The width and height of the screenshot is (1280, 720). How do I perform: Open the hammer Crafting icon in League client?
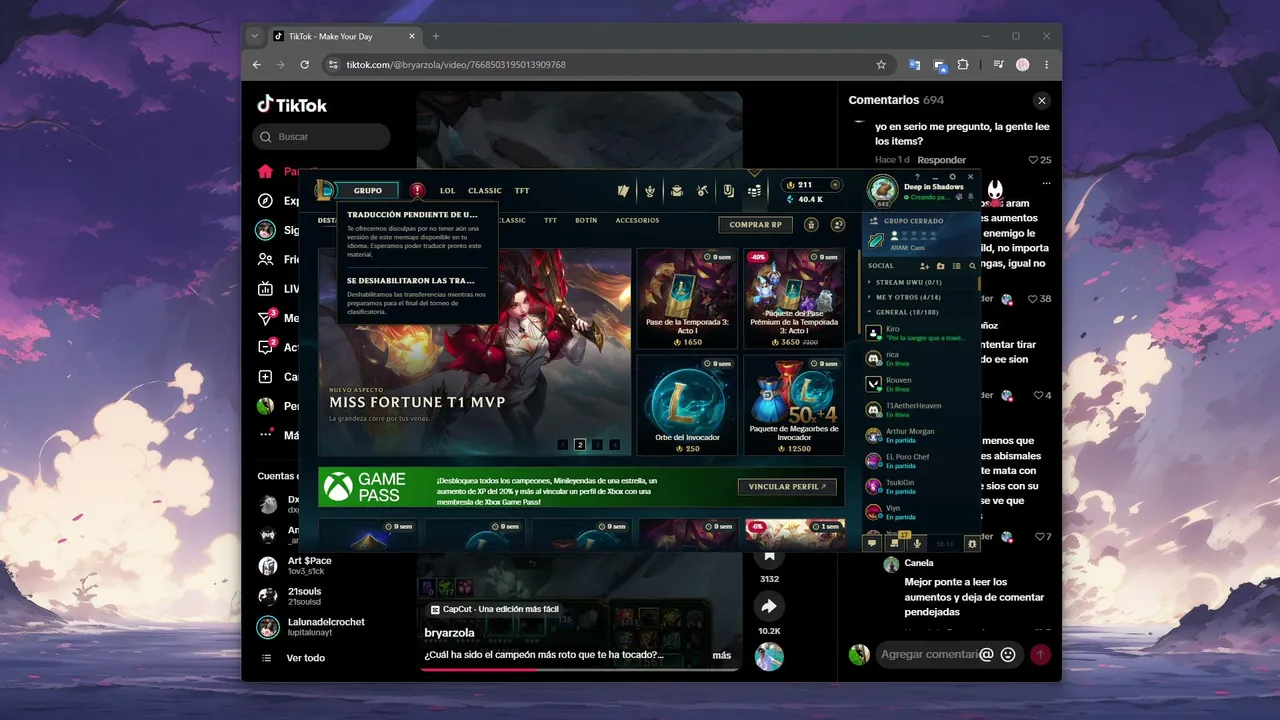(x=702, y=191)
